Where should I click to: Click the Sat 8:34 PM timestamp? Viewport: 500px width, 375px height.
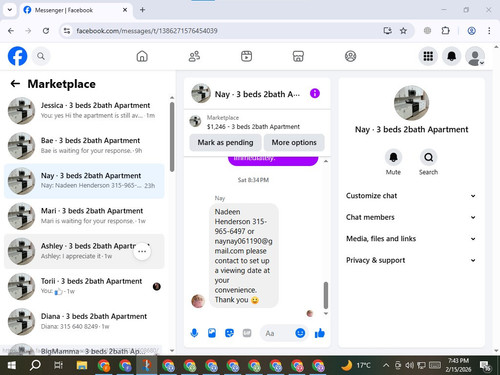pyautogui.click(x=253, y=180)
